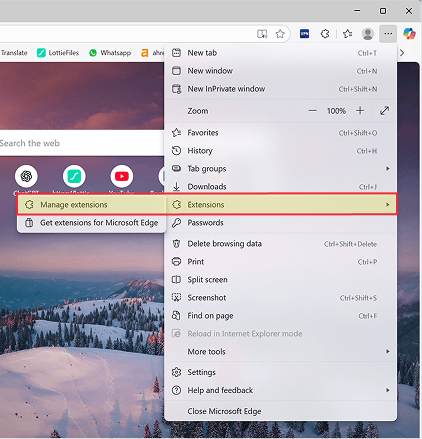Click the Search the web box
Screen dimensions: 422x439
81,143
